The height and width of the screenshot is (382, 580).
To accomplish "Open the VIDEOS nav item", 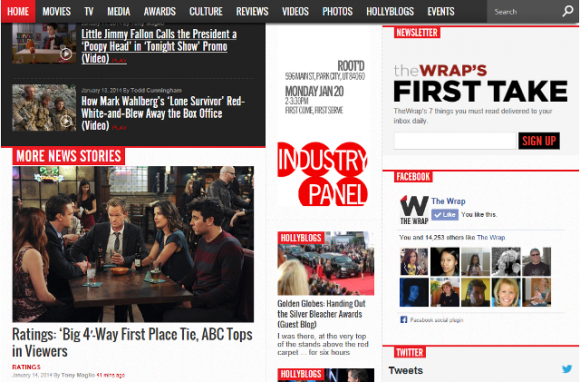I will [295, 11].
